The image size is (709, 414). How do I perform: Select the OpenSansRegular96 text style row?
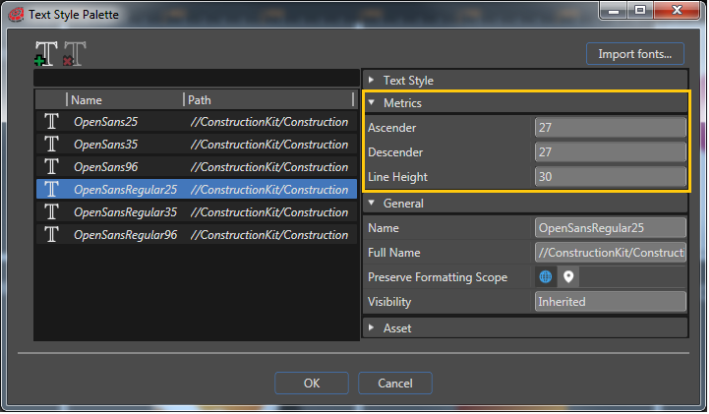pyautogui.click(x=196, y=235)
